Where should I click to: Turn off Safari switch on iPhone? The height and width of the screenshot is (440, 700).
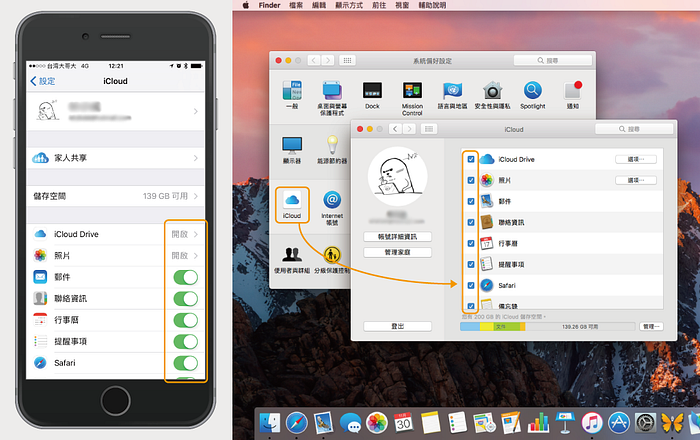(186, 363)
